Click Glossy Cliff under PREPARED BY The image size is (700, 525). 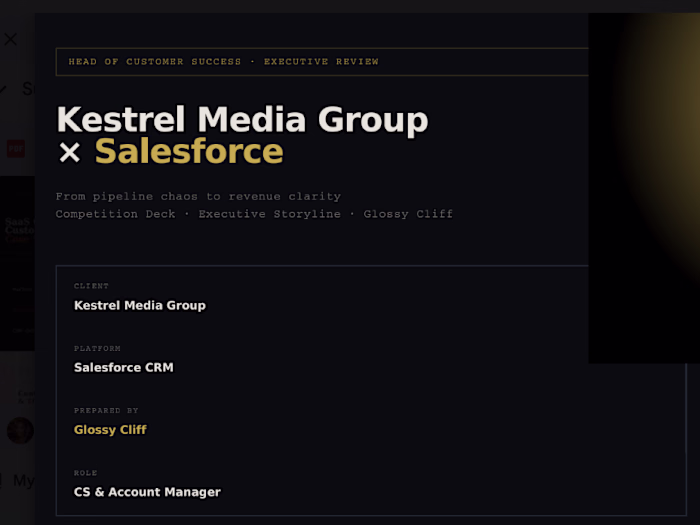110,429
